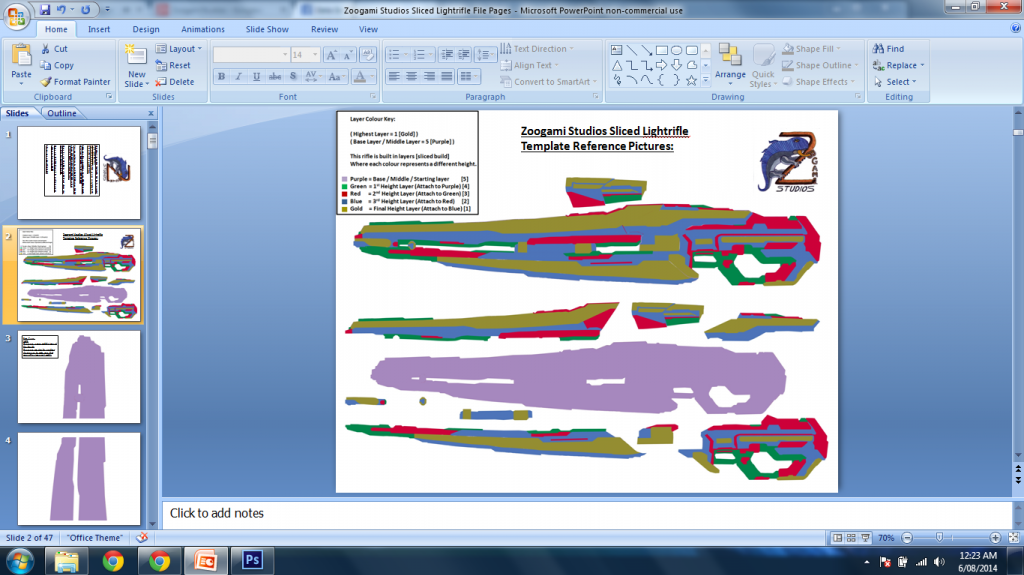
Task: Delete the selected slide
Action: pos(175,82)
